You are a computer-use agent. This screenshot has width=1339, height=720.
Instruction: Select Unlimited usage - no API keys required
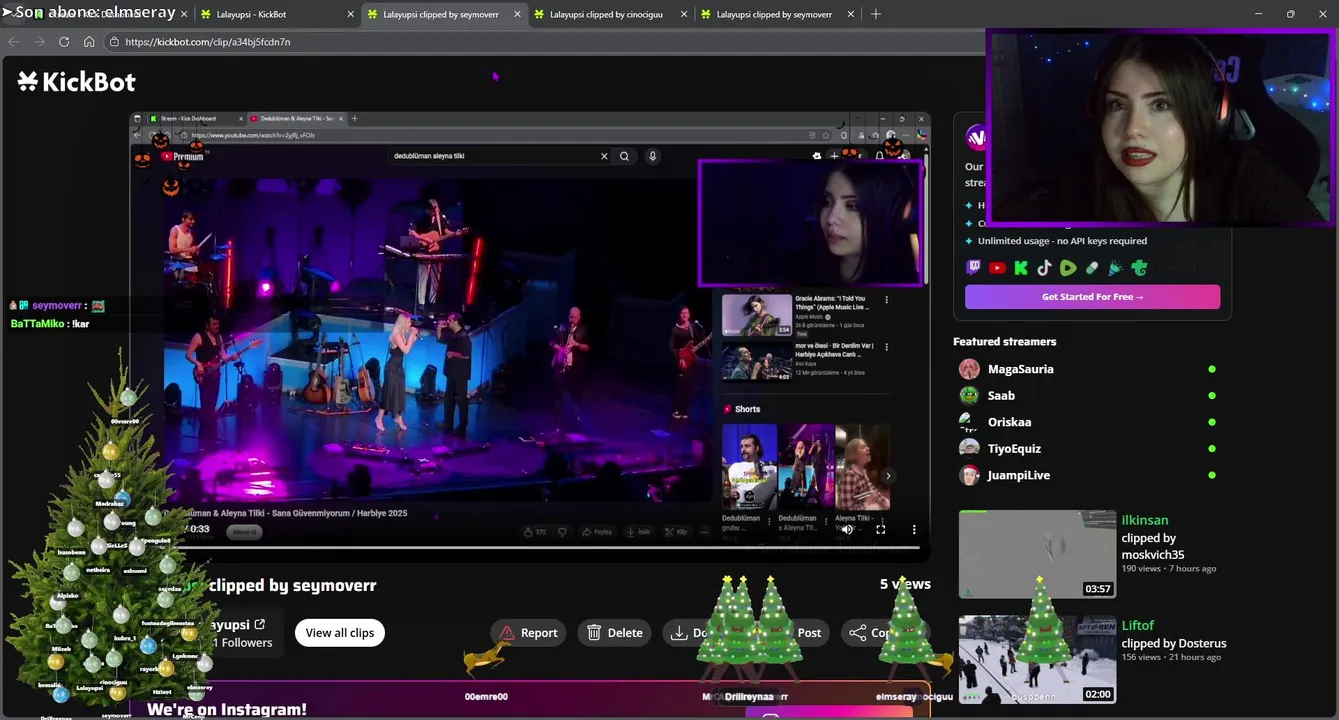(1062, 241)
